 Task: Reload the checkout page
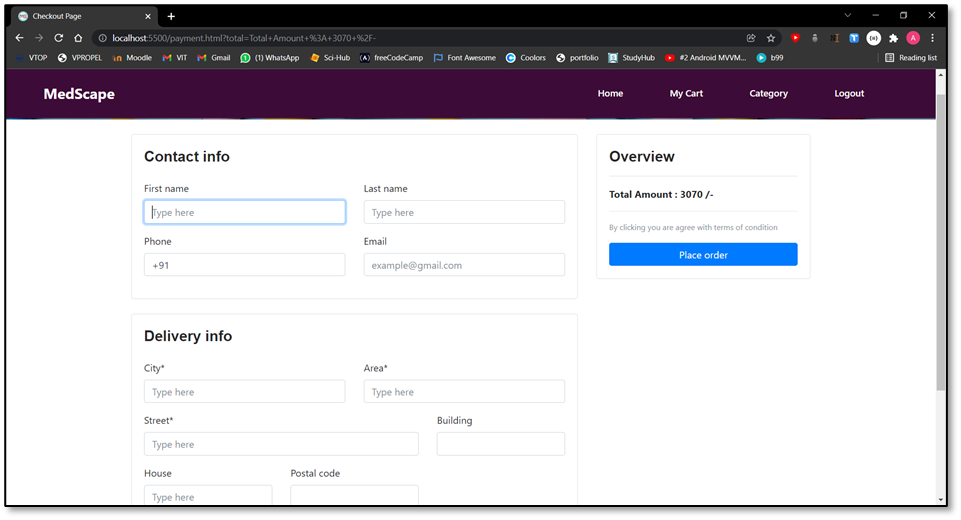(59, 38)
